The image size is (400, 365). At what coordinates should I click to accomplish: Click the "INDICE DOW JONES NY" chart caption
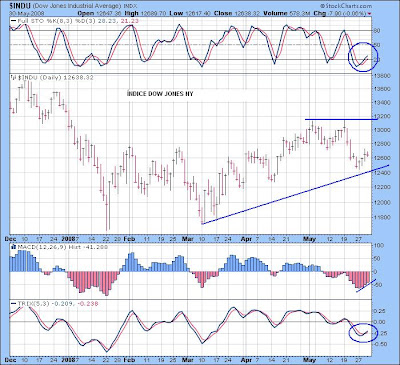pyautogui.click(x=160, y=94)
